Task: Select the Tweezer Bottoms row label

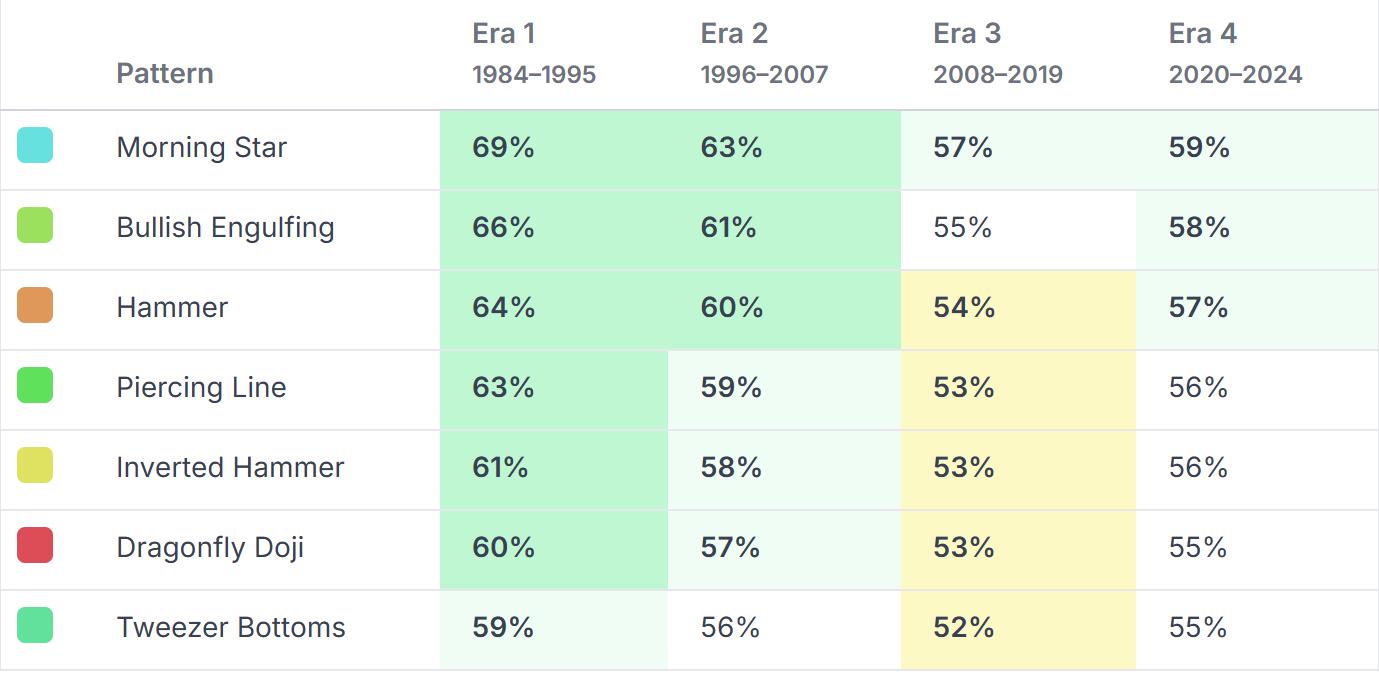Action: [231, 627]
